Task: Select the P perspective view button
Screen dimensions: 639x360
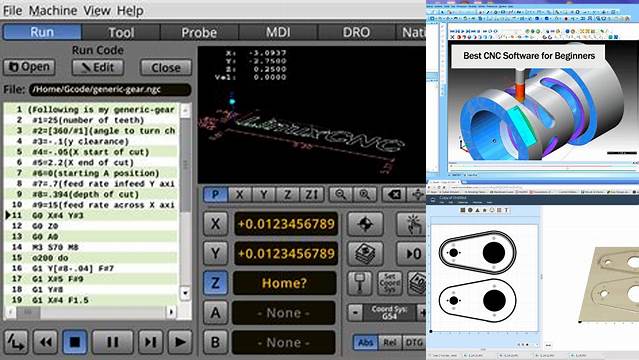Action: tap(215, 195)
